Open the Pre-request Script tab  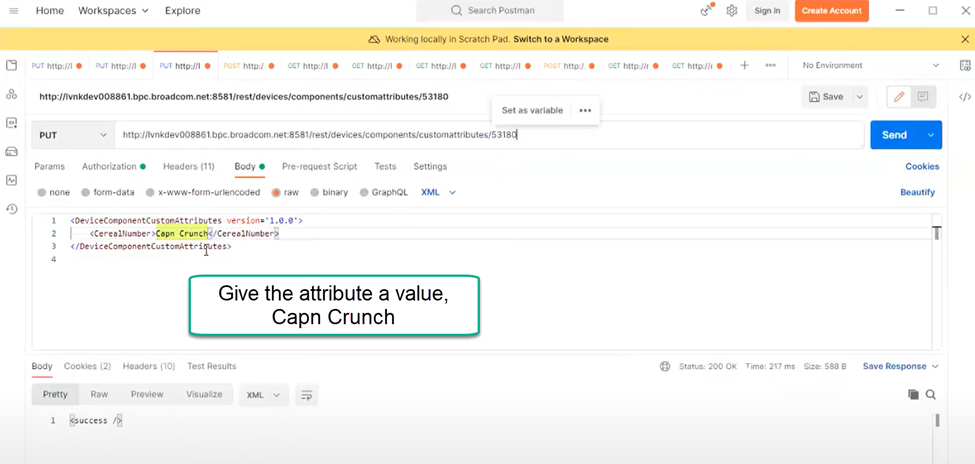click(320, 167)
